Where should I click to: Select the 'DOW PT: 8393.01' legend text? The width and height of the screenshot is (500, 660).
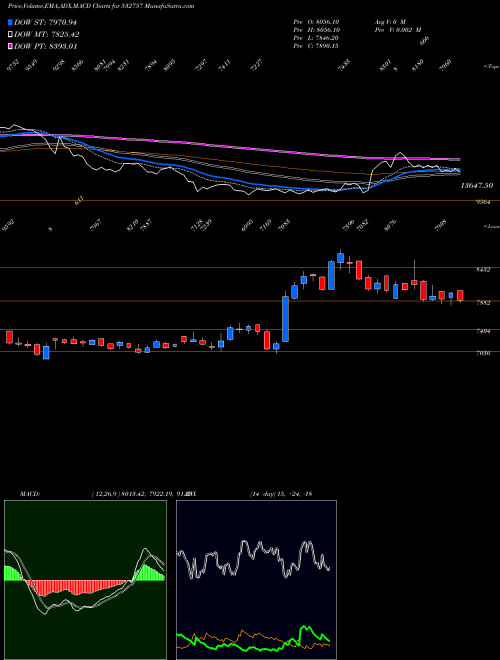click(x=45, y=46)
